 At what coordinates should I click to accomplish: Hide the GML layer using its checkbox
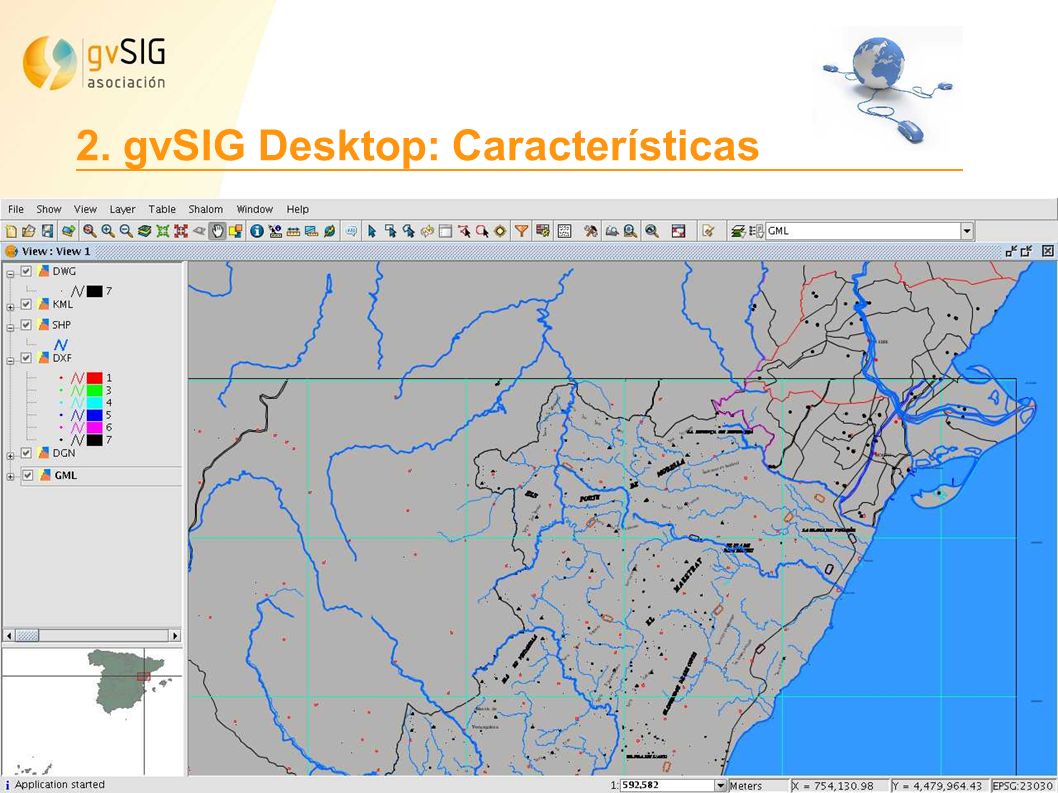28,475
